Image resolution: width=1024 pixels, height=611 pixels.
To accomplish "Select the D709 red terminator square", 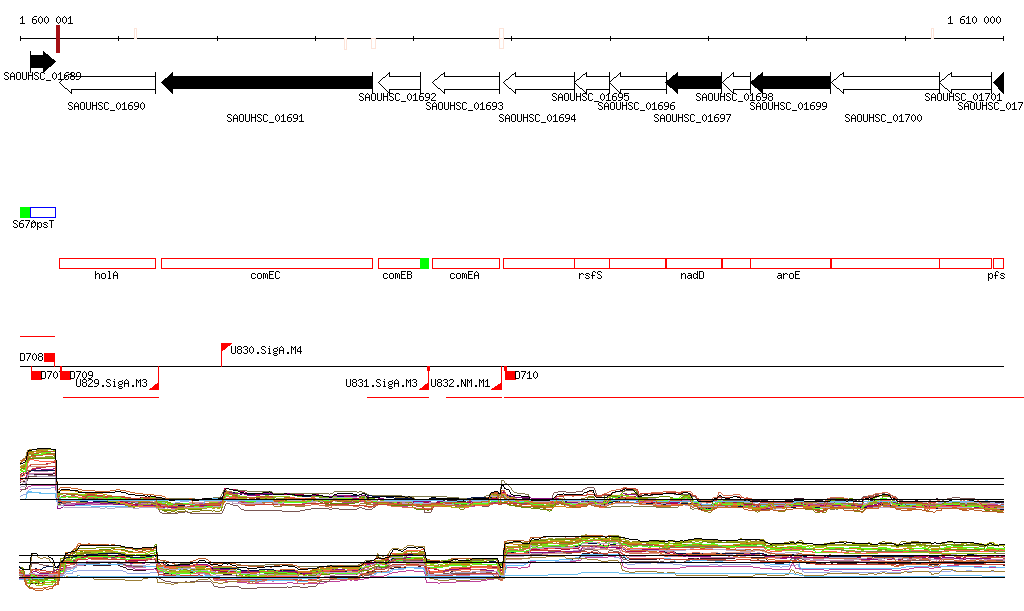I will coord(65,375).
